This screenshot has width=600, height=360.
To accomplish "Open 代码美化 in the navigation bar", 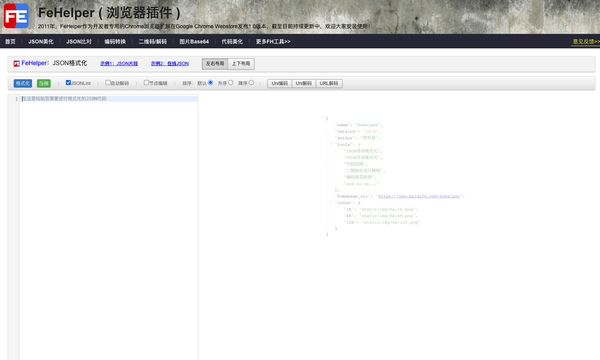I will click(232, 41).
